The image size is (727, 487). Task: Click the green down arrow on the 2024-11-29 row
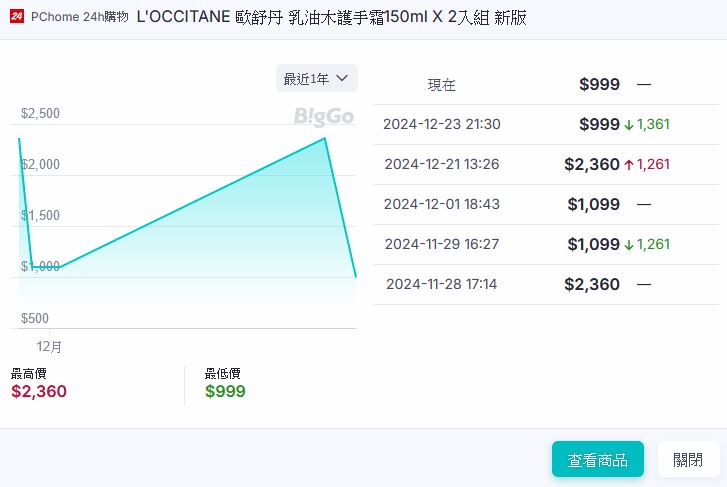click(629, 245)
